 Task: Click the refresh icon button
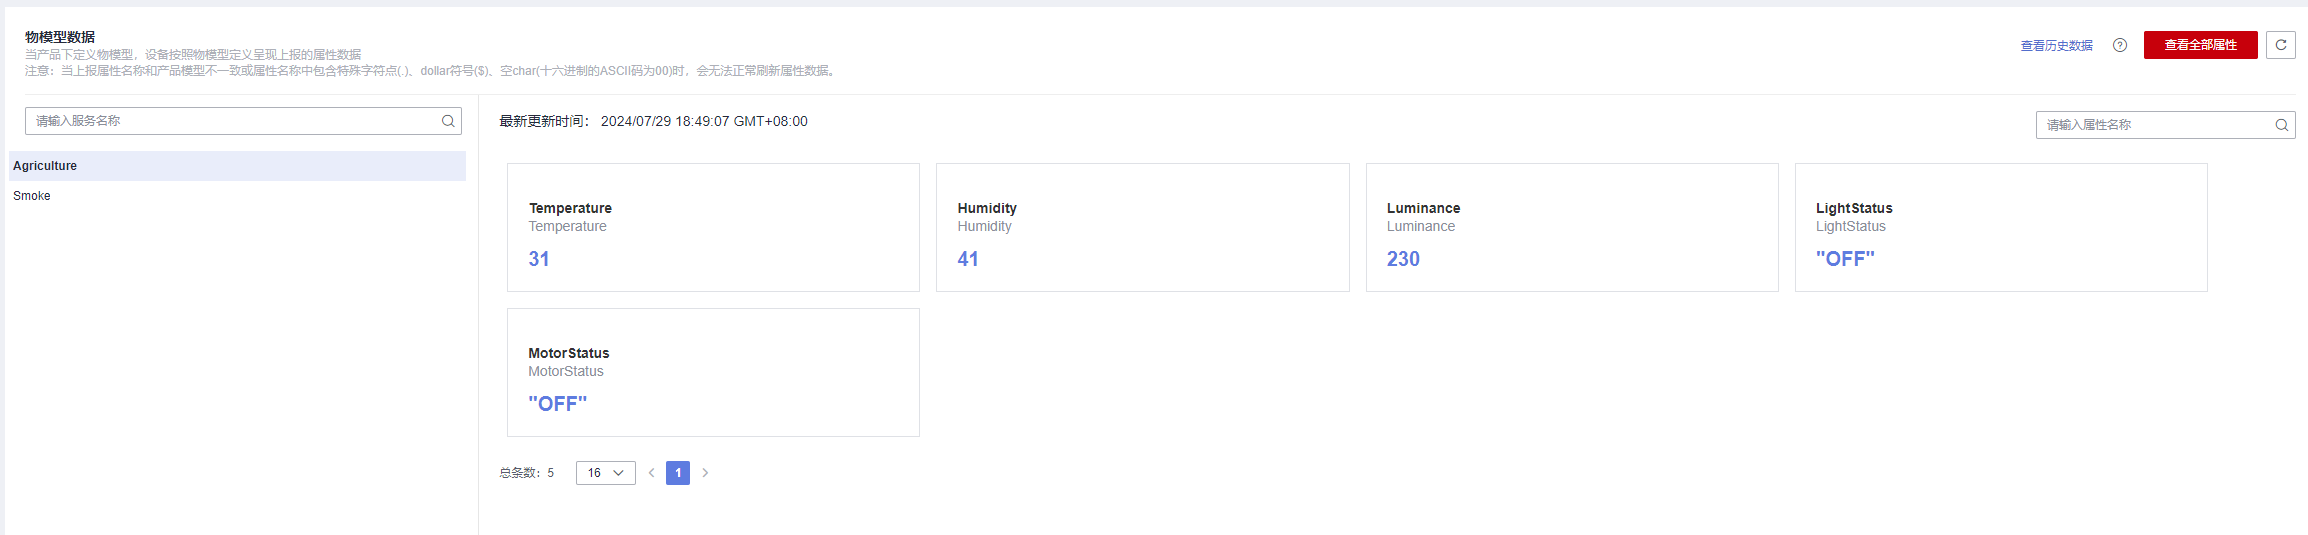pos(2281,45)
